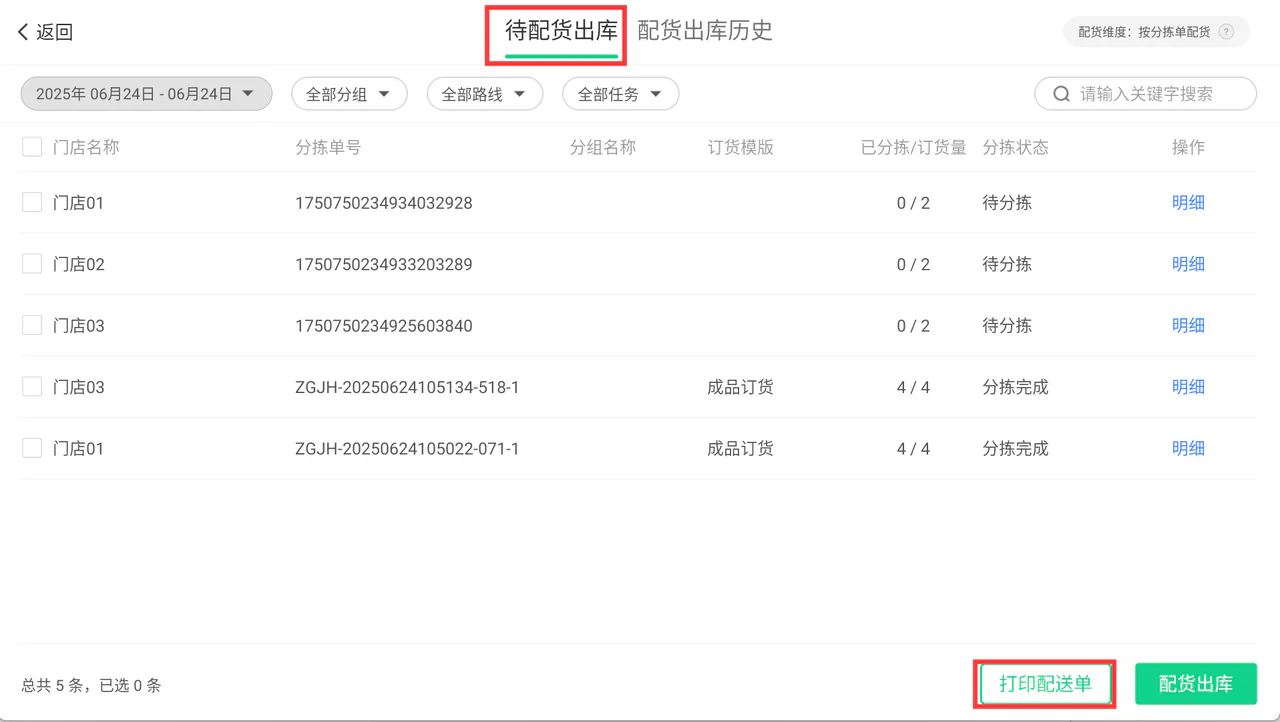Image resolution: width=1280 pixels, height=722 pixels.
Task: Select the 门店02 row checkbox
Action: click(32, 264)
